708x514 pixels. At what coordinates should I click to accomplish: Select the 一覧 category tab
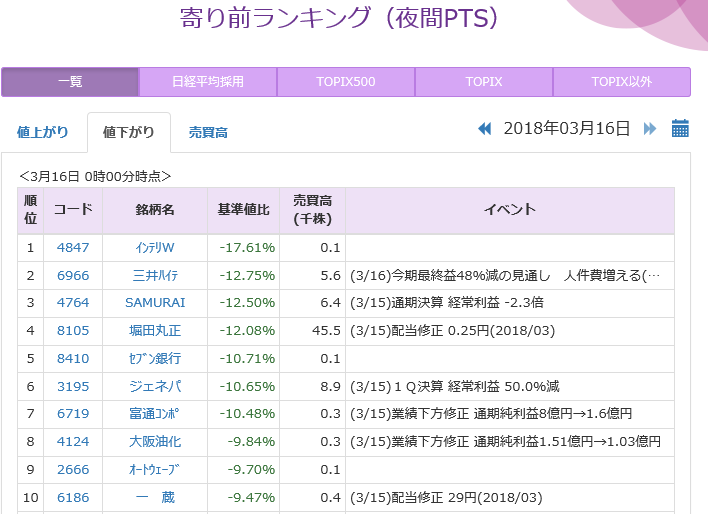70,82
